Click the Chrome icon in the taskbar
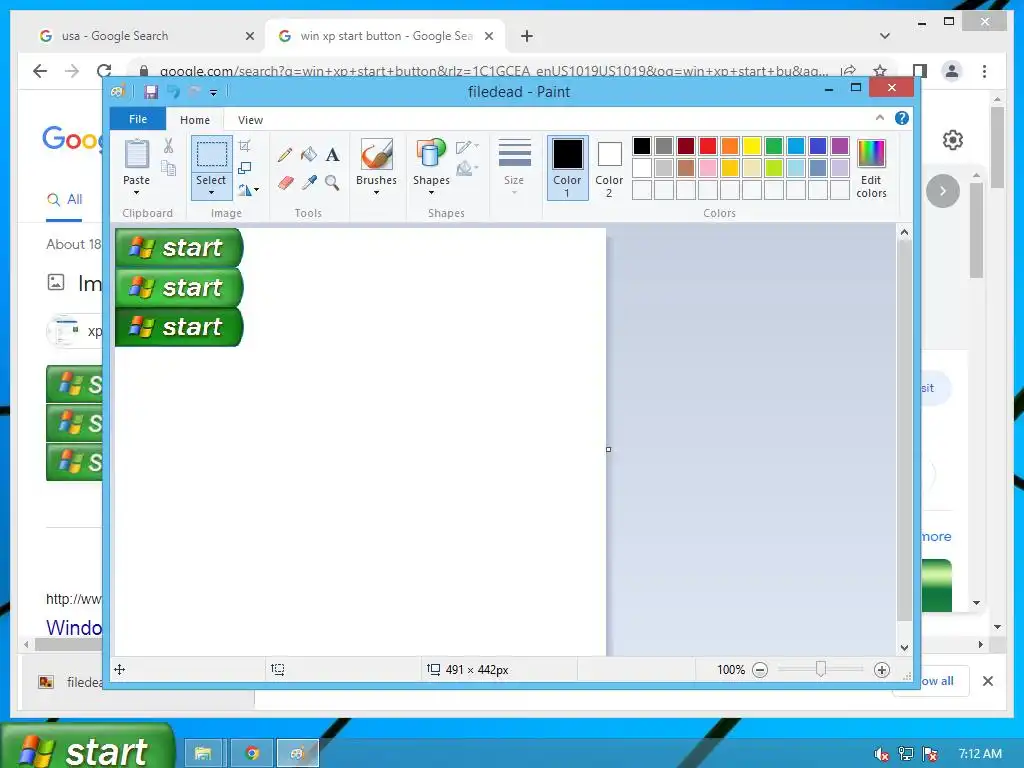The height and width of the screenshot is (768, 1024). [x=251, y=753]
